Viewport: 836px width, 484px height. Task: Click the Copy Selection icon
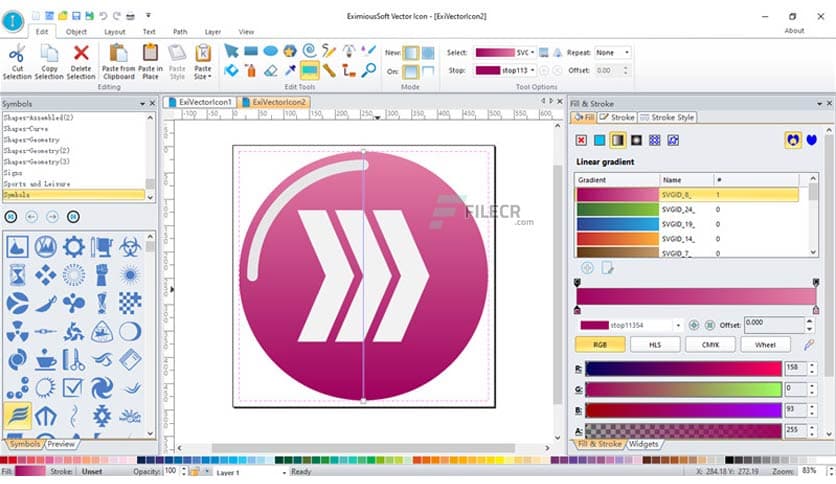49,53
